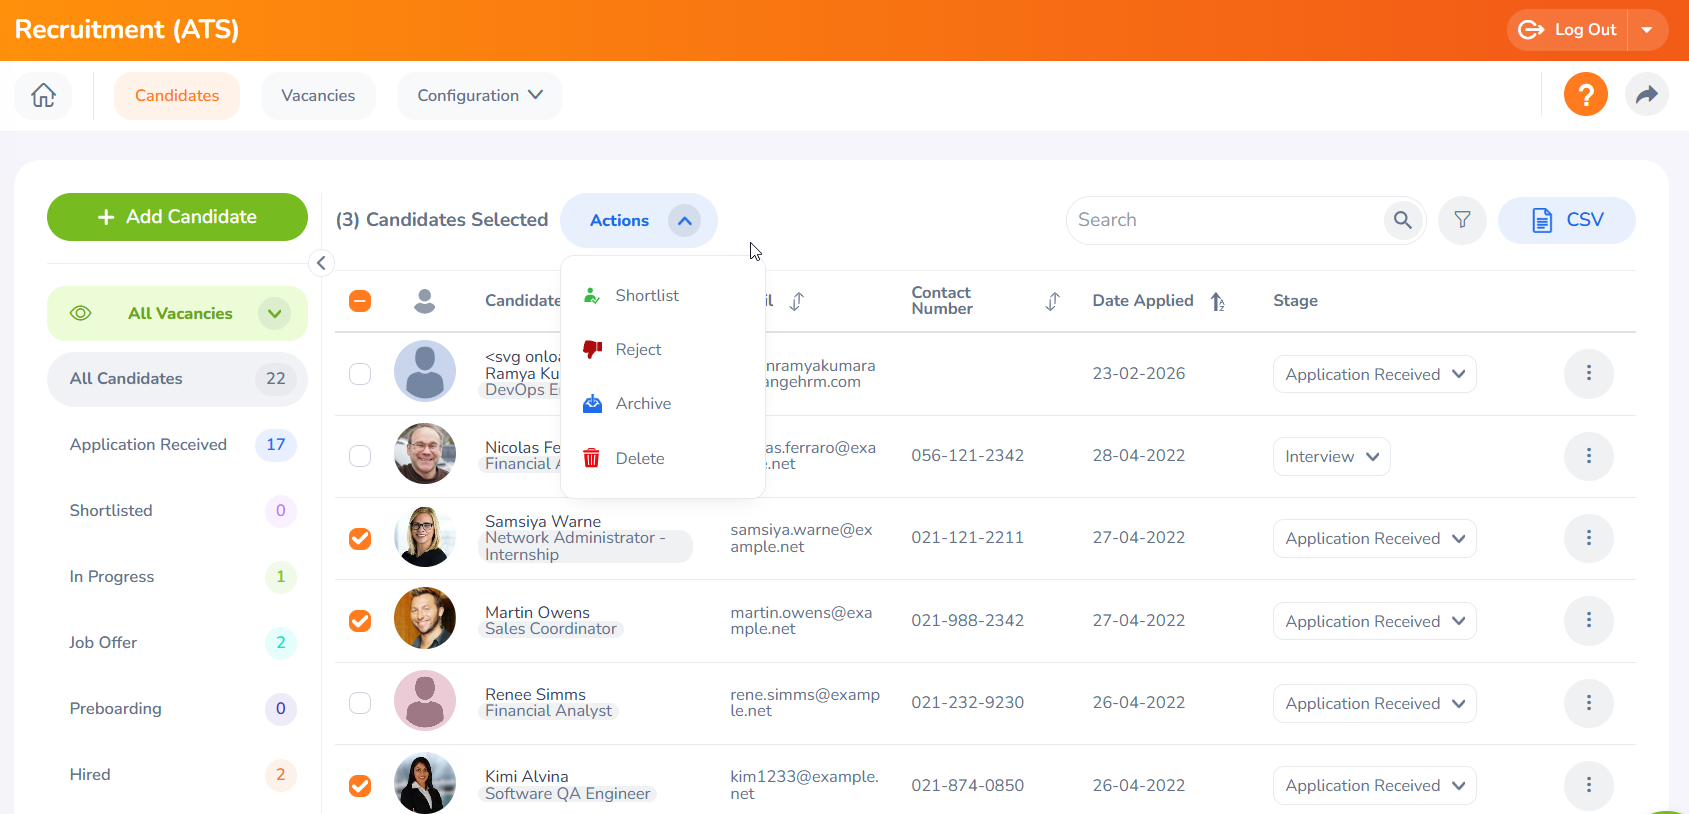Choose Archive in the Actions menu
1689x814 pixels.
[x=643, y=404]
